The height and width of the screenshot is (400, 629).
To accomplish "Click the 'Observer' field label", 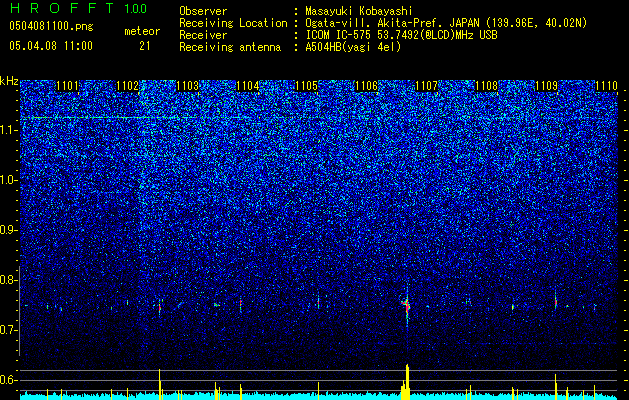I will (x=203, y=11).
